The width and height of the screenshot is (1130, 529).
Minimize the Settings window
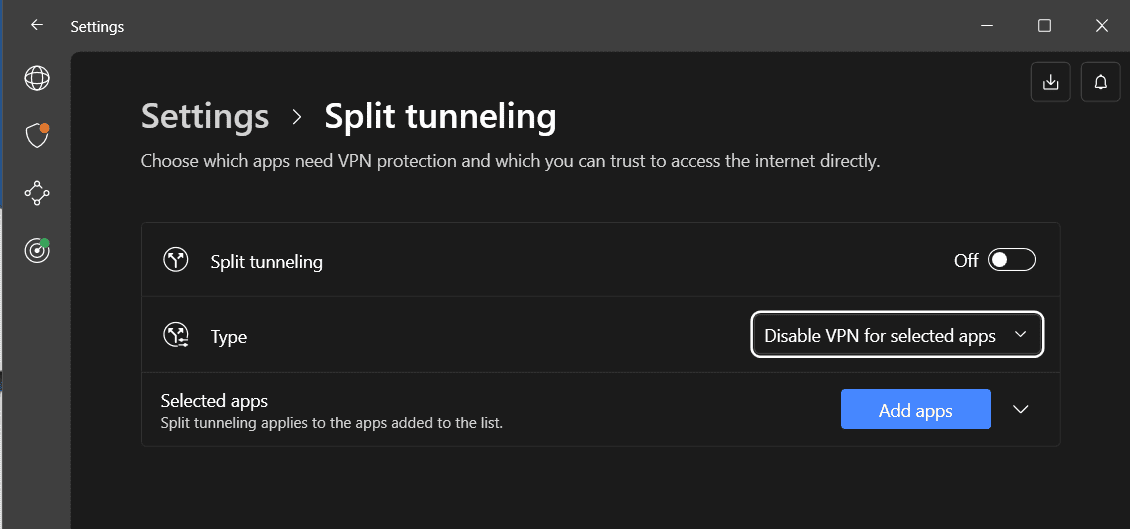pyautogui.click(x=987, y=26)
